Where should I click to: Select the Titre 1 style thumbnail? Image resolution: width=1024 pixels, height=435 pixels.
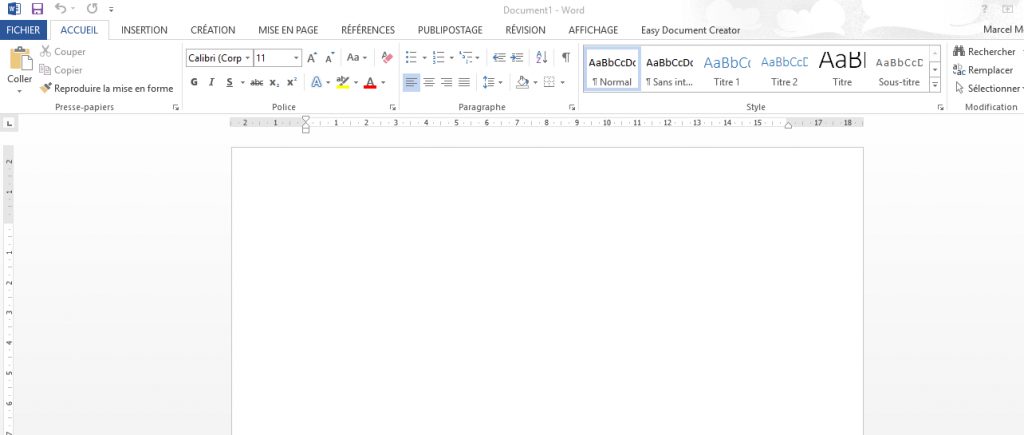727,69
